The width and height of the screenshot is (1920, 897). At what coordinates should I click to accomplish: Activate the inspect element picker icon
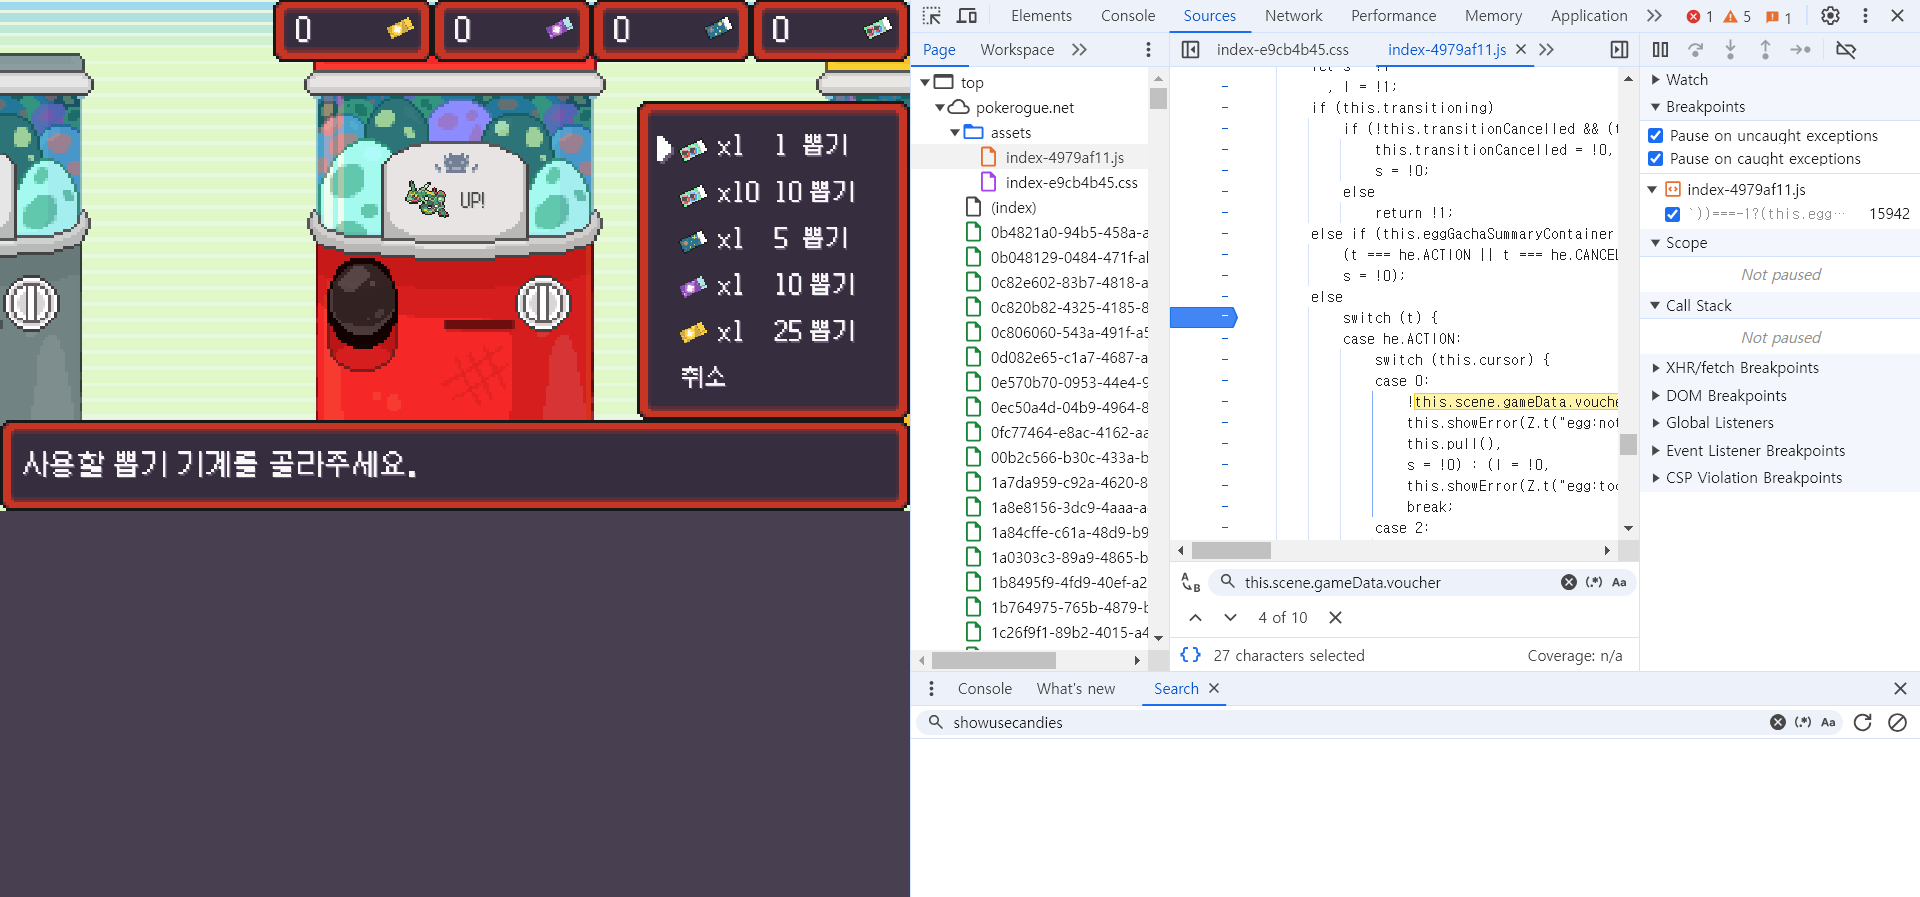click(x=932, y=16)
